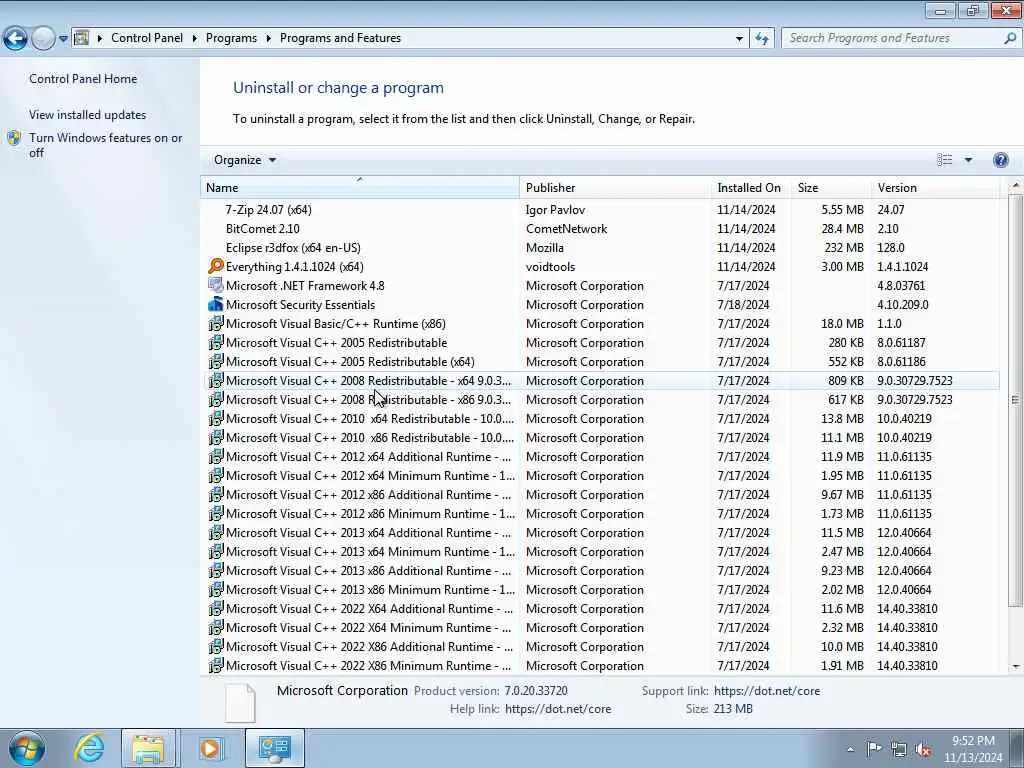Launch Internet Explorer from taskbar
Image resolution: width=1024 pixels, height=768 pixels.
[89, 748]
